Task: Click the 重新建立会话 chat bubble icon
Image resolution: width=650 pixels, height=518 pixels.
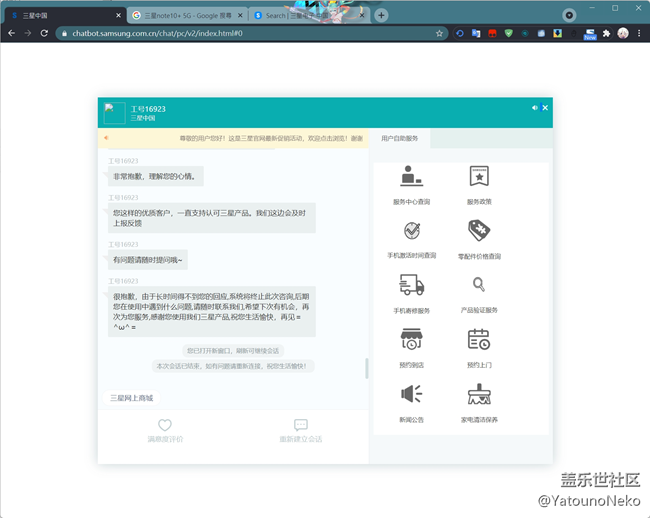Action: coord(301,425)
